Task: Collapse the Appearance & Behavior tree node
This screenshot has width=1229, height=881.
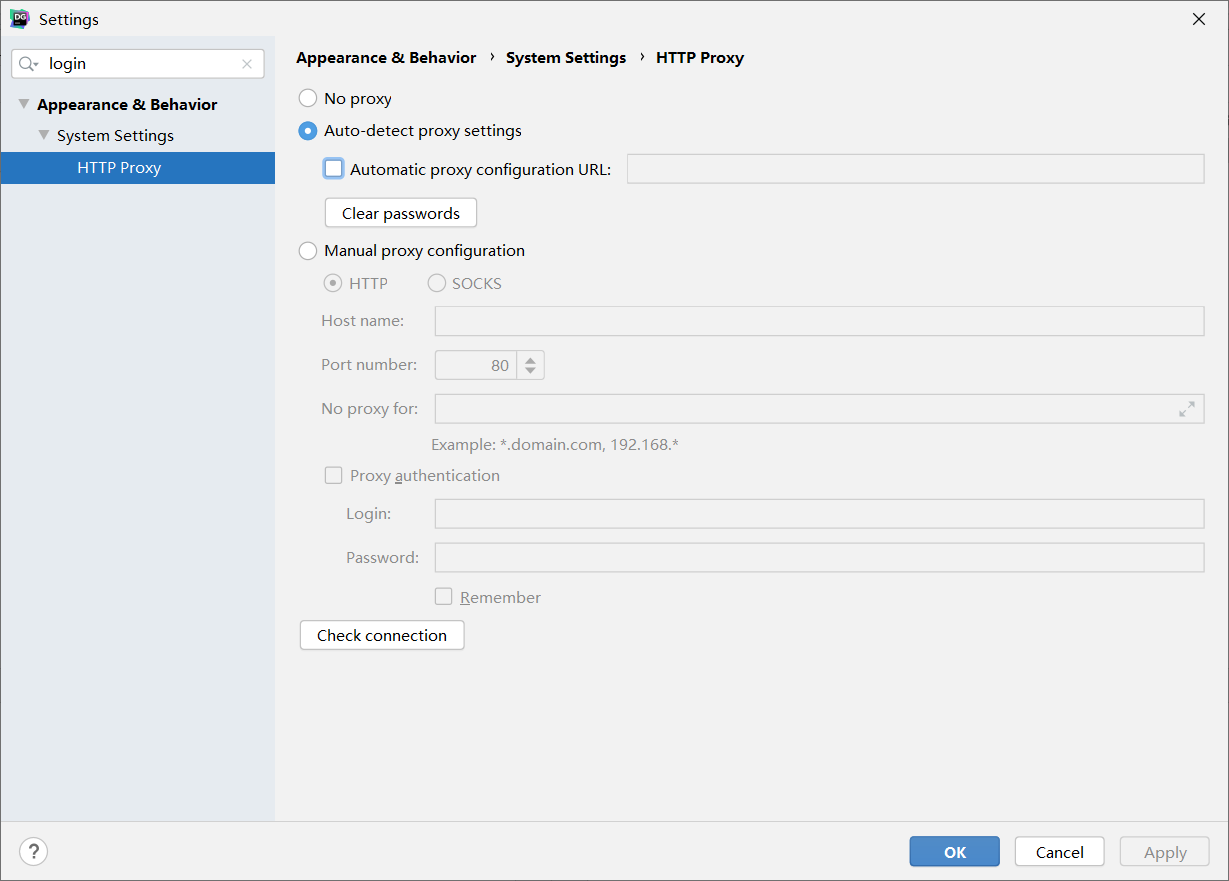Action: click(x=23, y=103)
